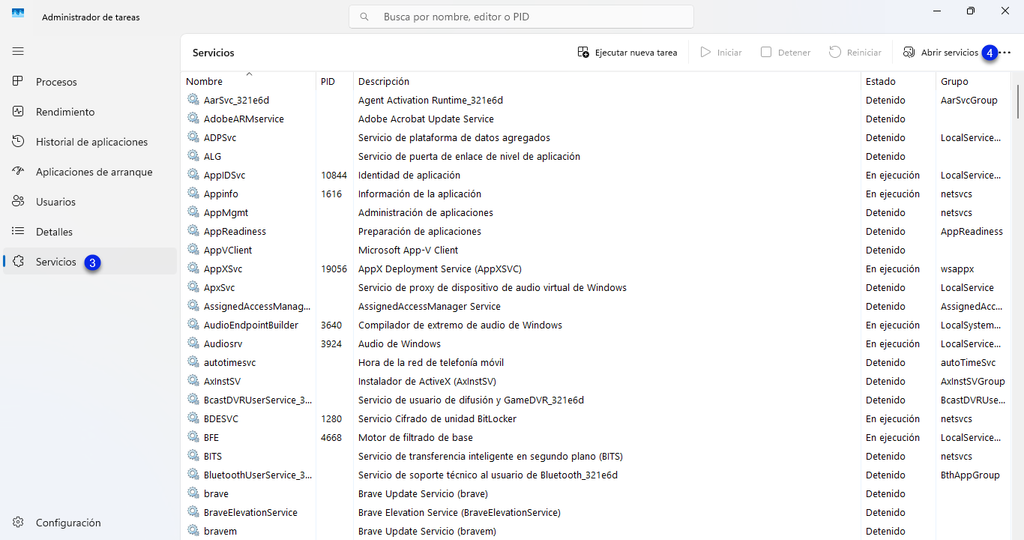
Task: Click the vertical scrollbar of services list
Action: pos(1017,101)
